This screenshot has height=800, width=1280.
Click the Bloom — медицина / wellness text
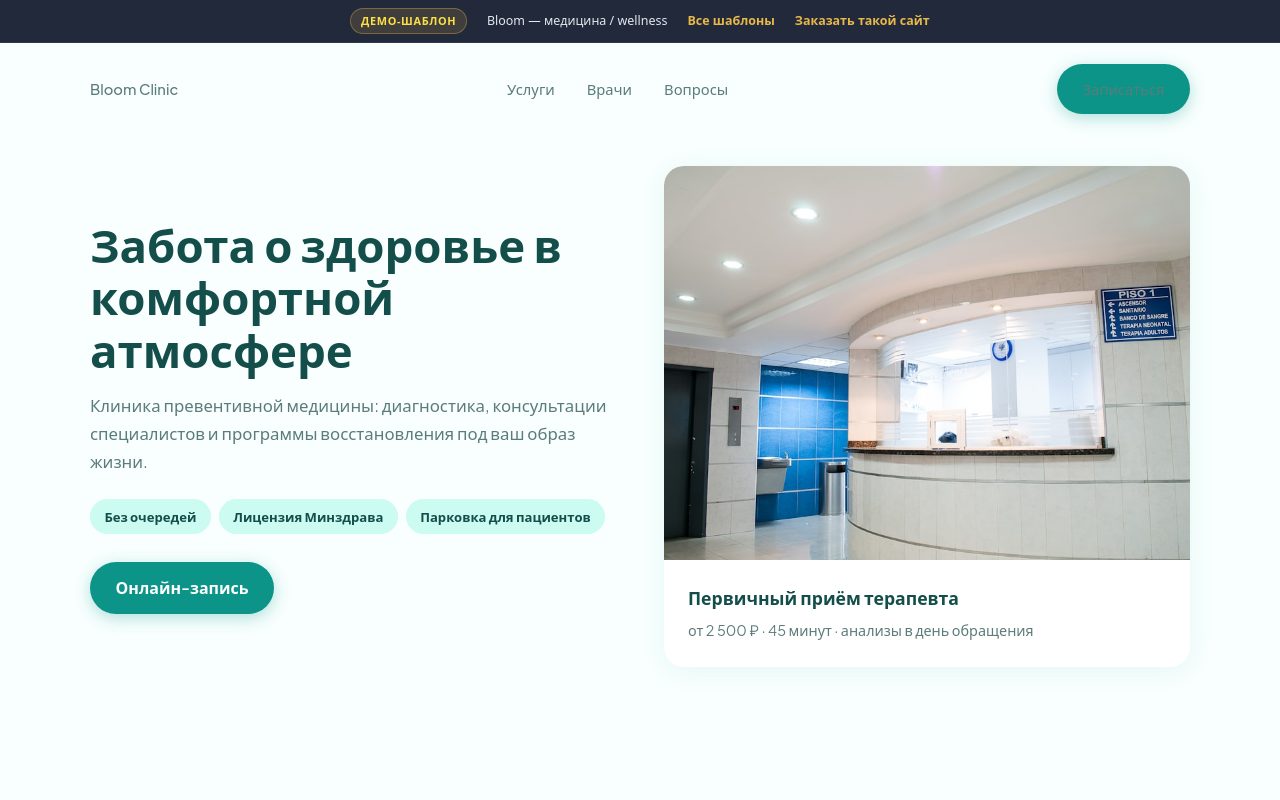(x=577, y=21)
